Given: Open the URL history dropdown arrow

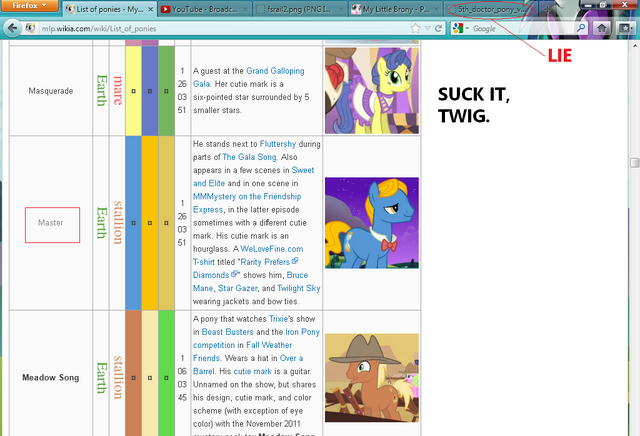Looking at the screenshot, I should coord(427,28).
